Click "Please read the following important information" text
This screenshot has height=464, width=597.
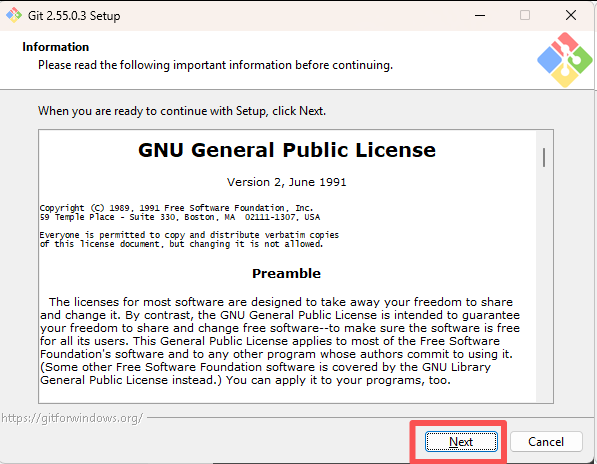click(215, 65)
